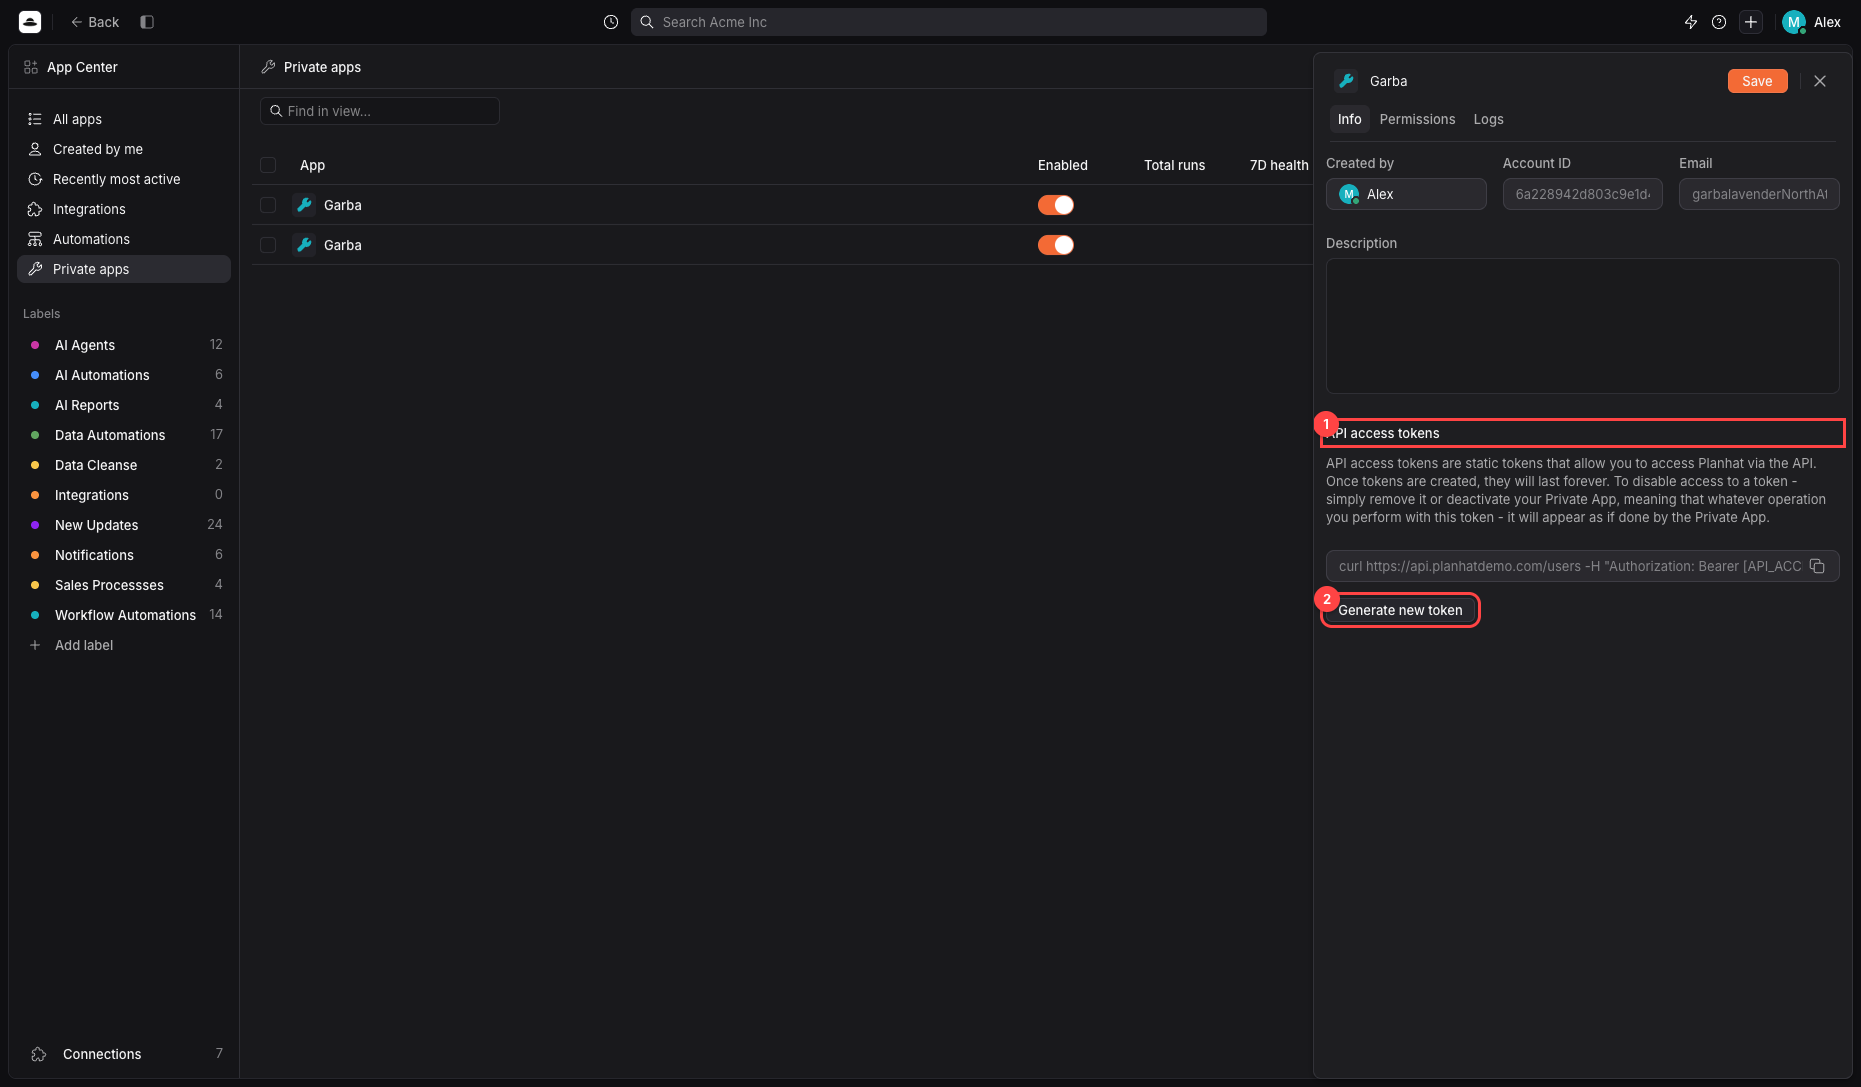Toggle the sidebar collapse icon
The height and width of the screenshot is (1087, 1861).
(x=147, y=22)
